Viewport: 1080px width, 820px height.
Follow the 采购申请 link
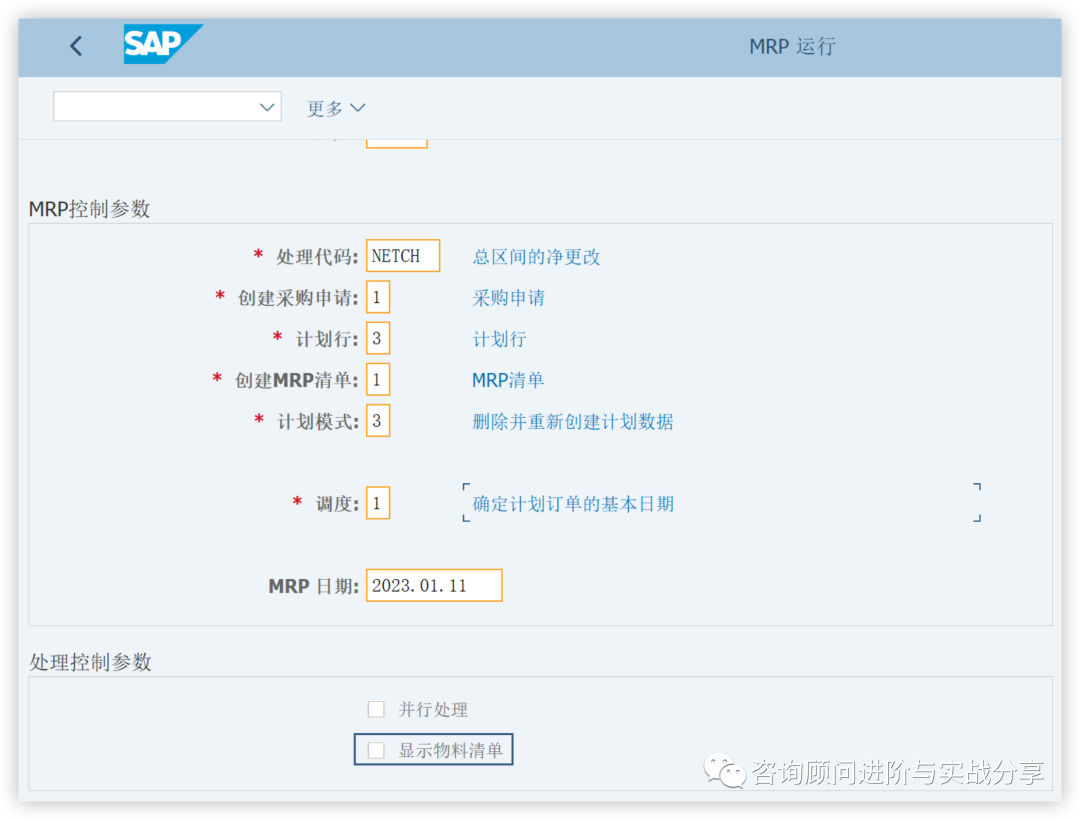click(508, 297)
